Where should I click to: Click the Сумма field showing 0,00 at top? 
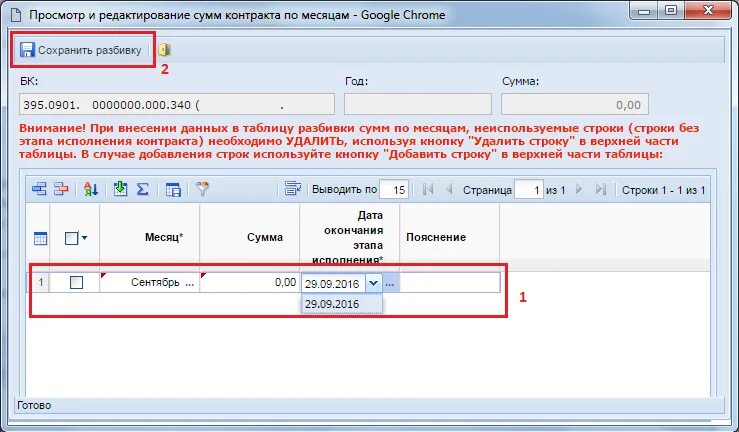[x=575, y=104]
